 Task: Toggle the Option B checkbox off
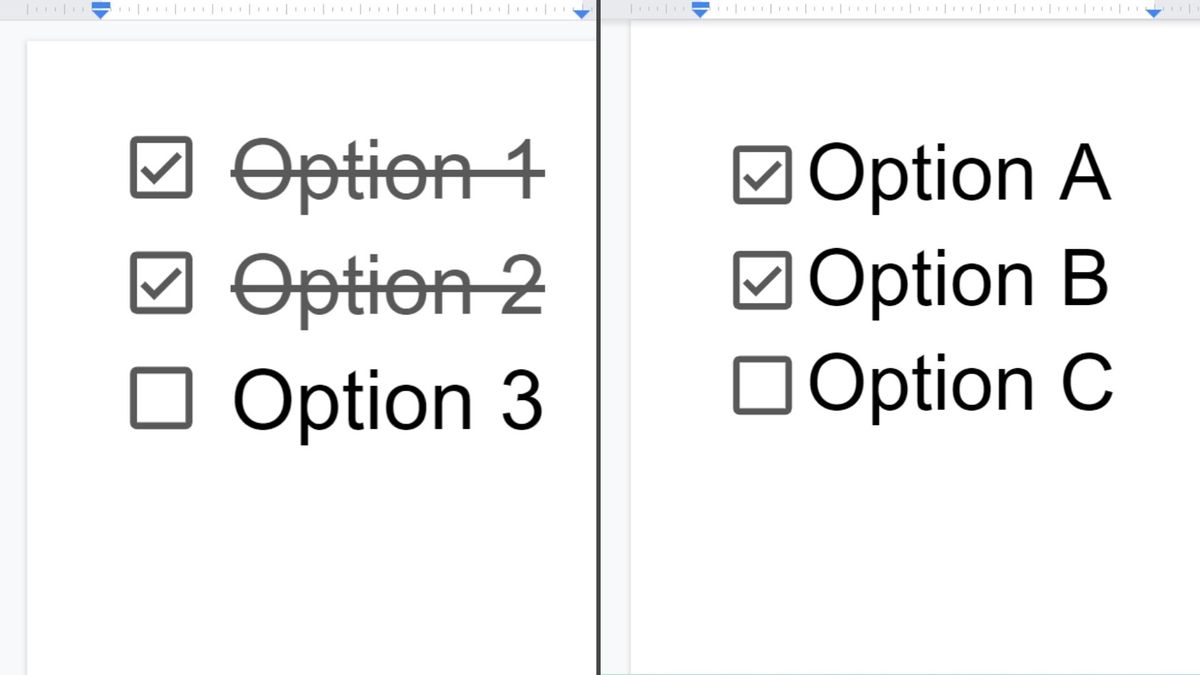click(x=762, y=278)
